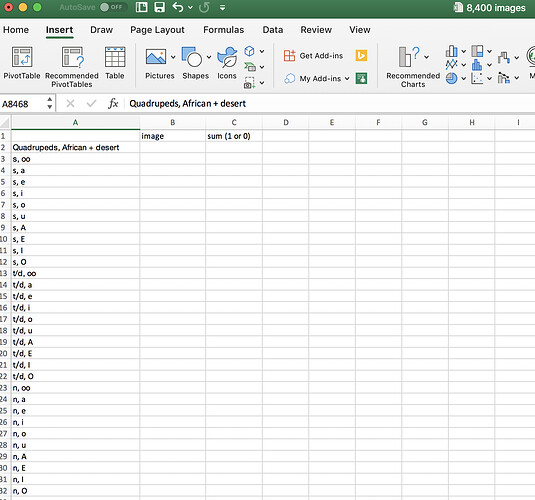Insert a pie chart
The height and width of the screenshot is (500, 535).
click(x=451, y=78)
